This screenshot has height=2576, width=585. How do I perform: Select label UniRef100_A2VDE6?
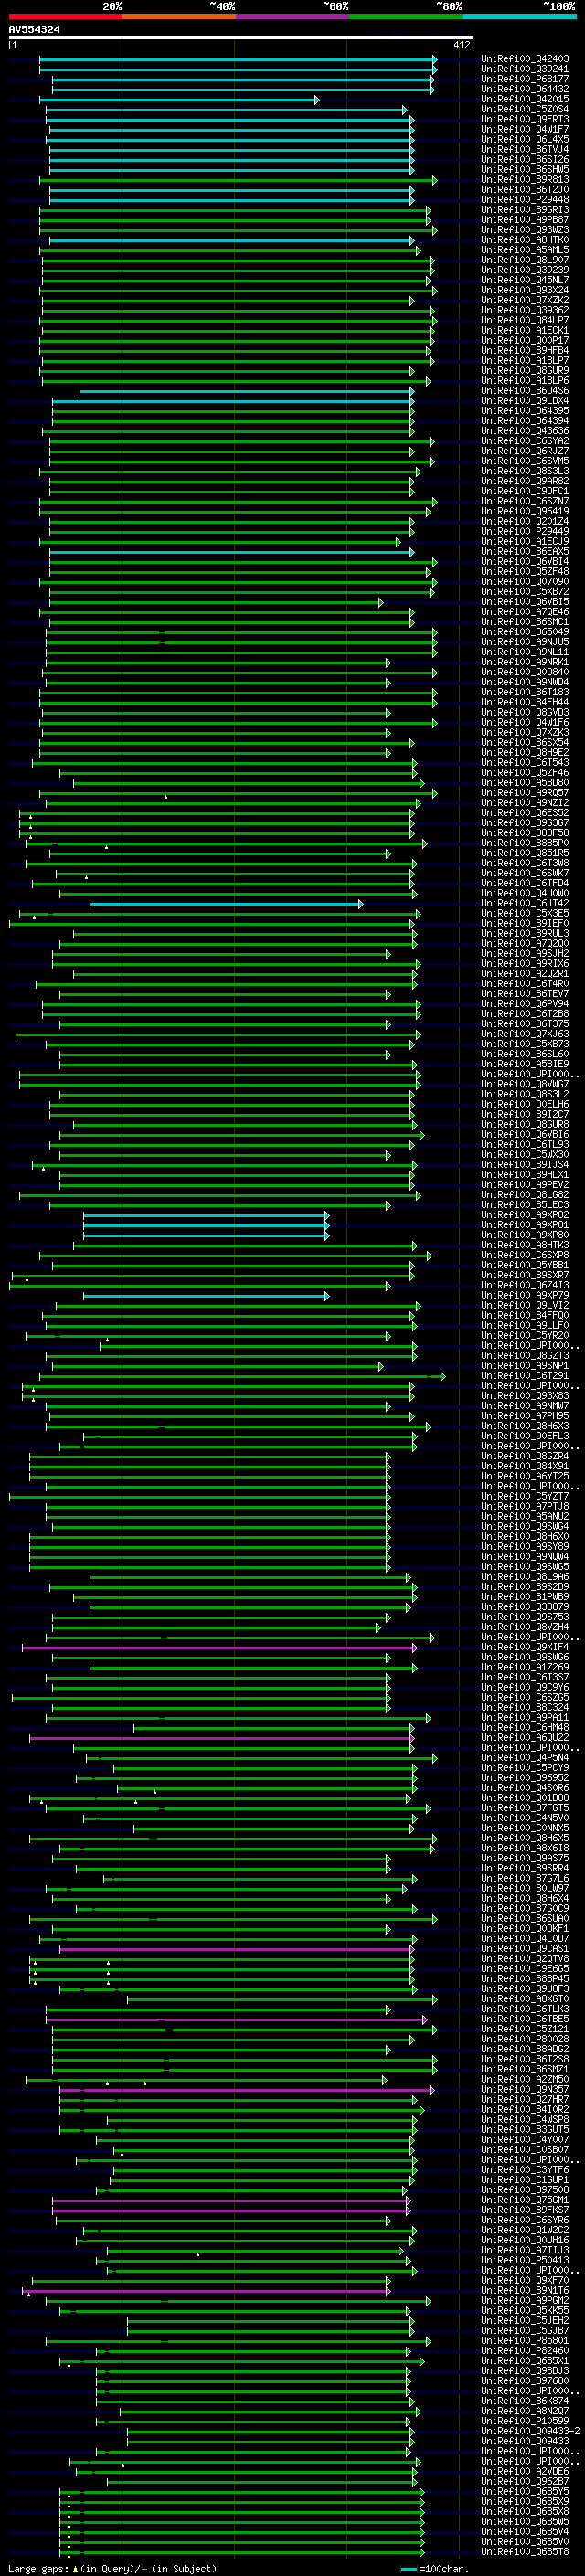(x=525, y=2472)
